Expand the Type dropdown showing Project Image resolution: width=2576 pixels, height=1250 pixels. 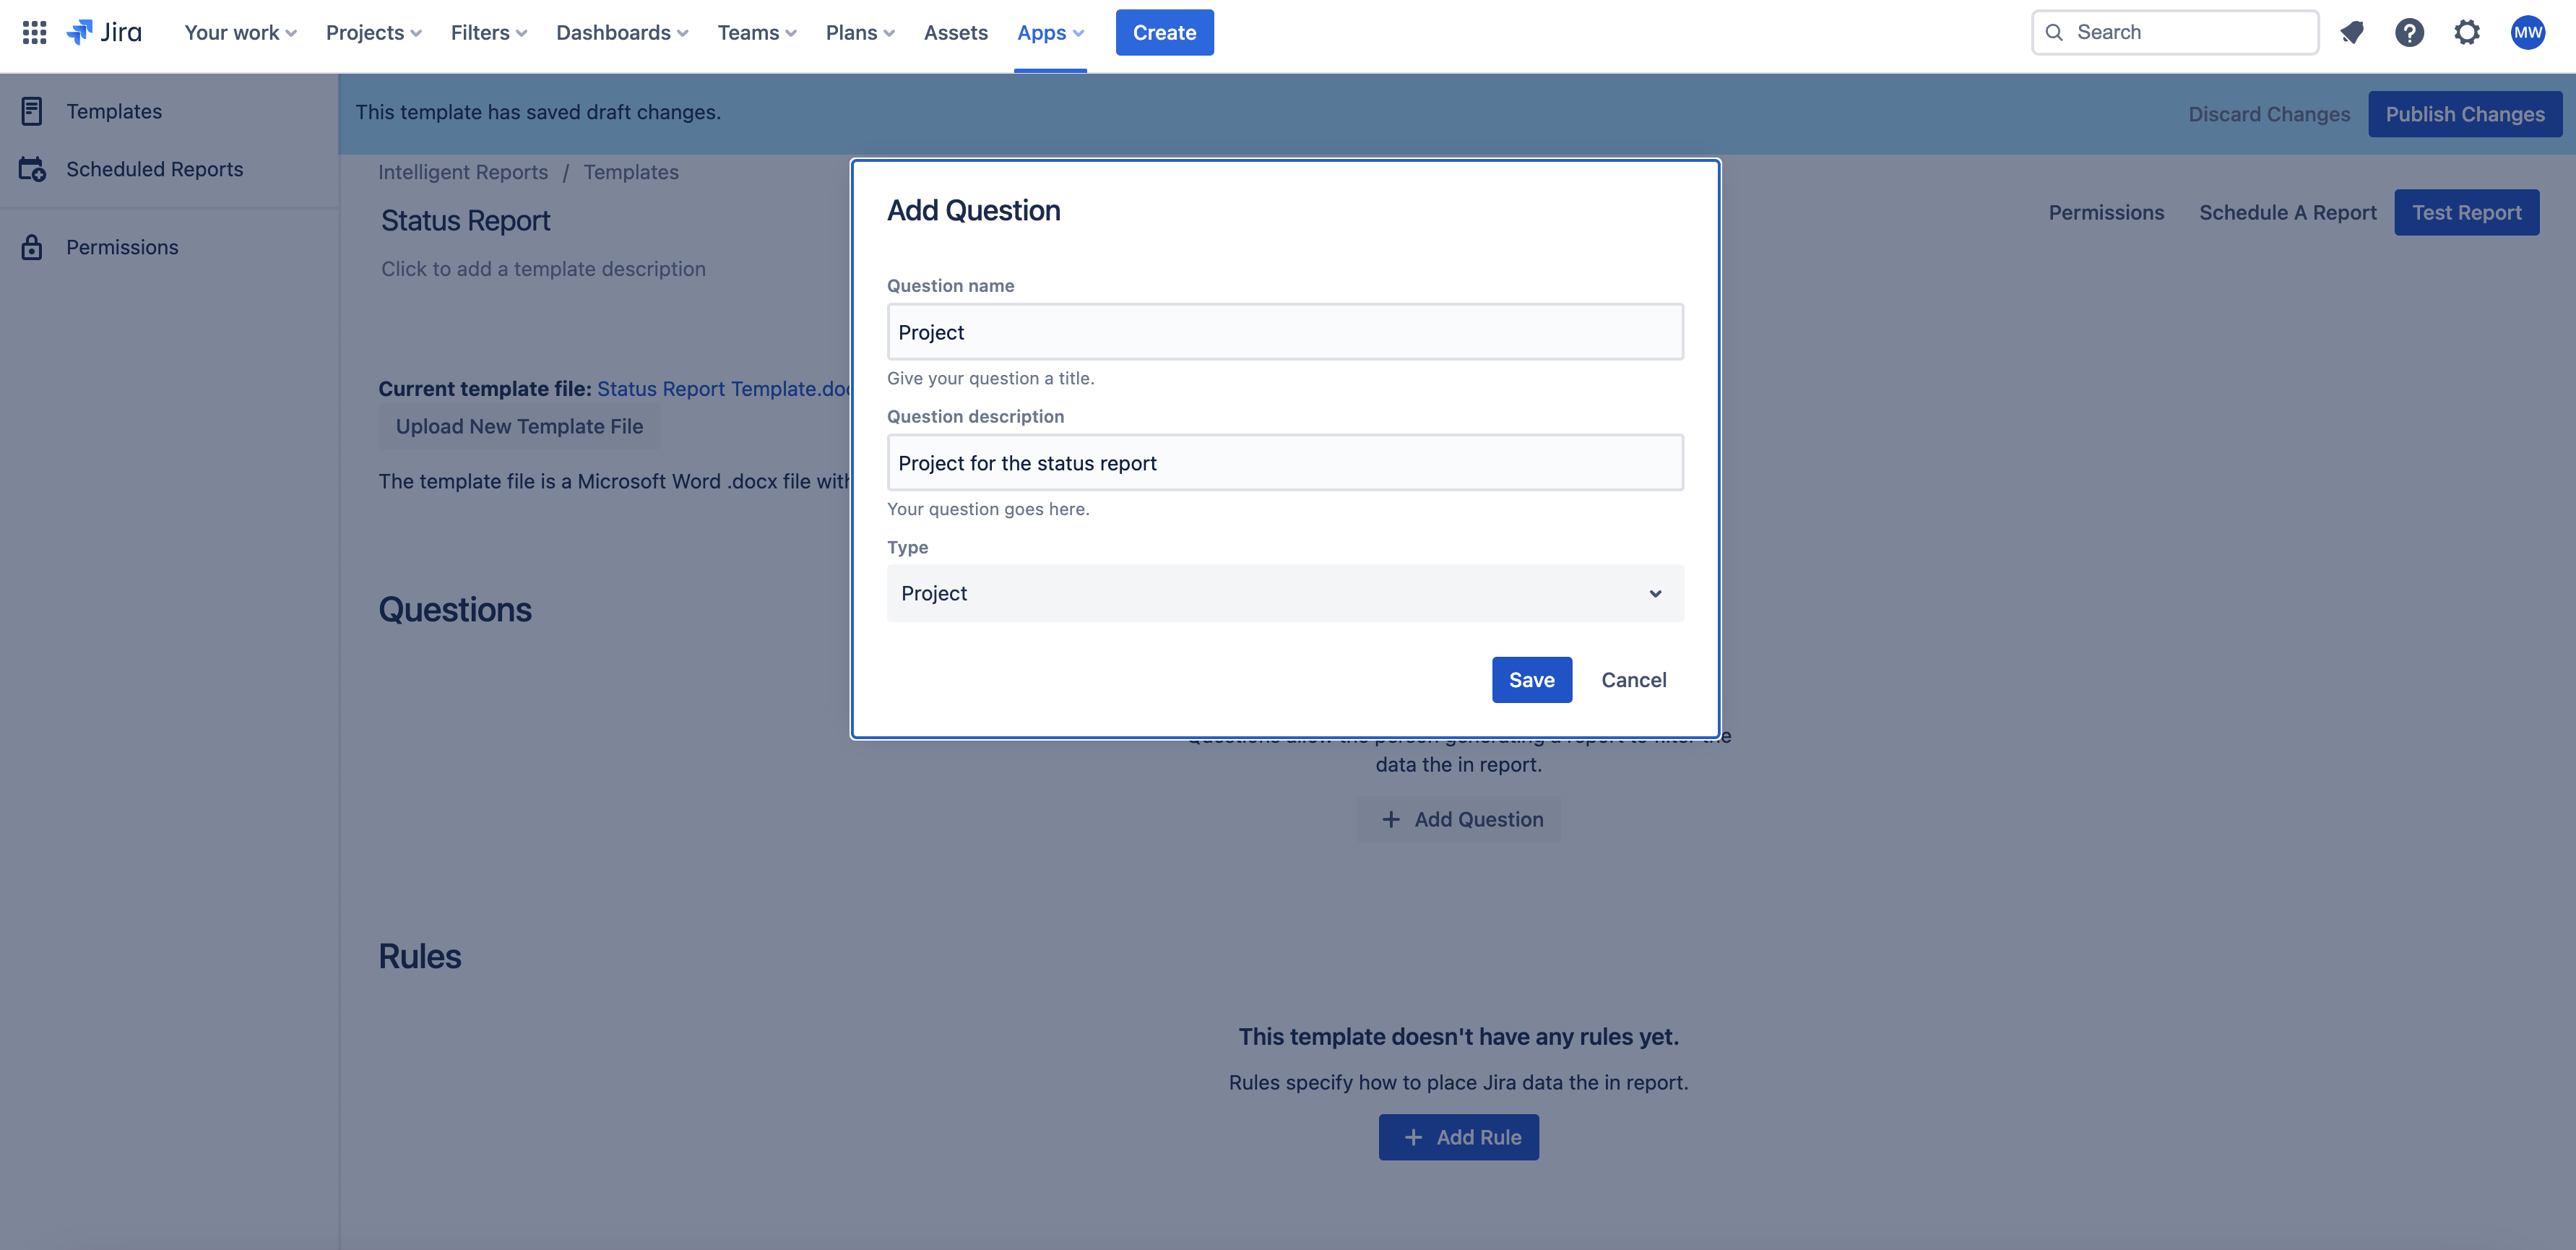pos(1655,593)
